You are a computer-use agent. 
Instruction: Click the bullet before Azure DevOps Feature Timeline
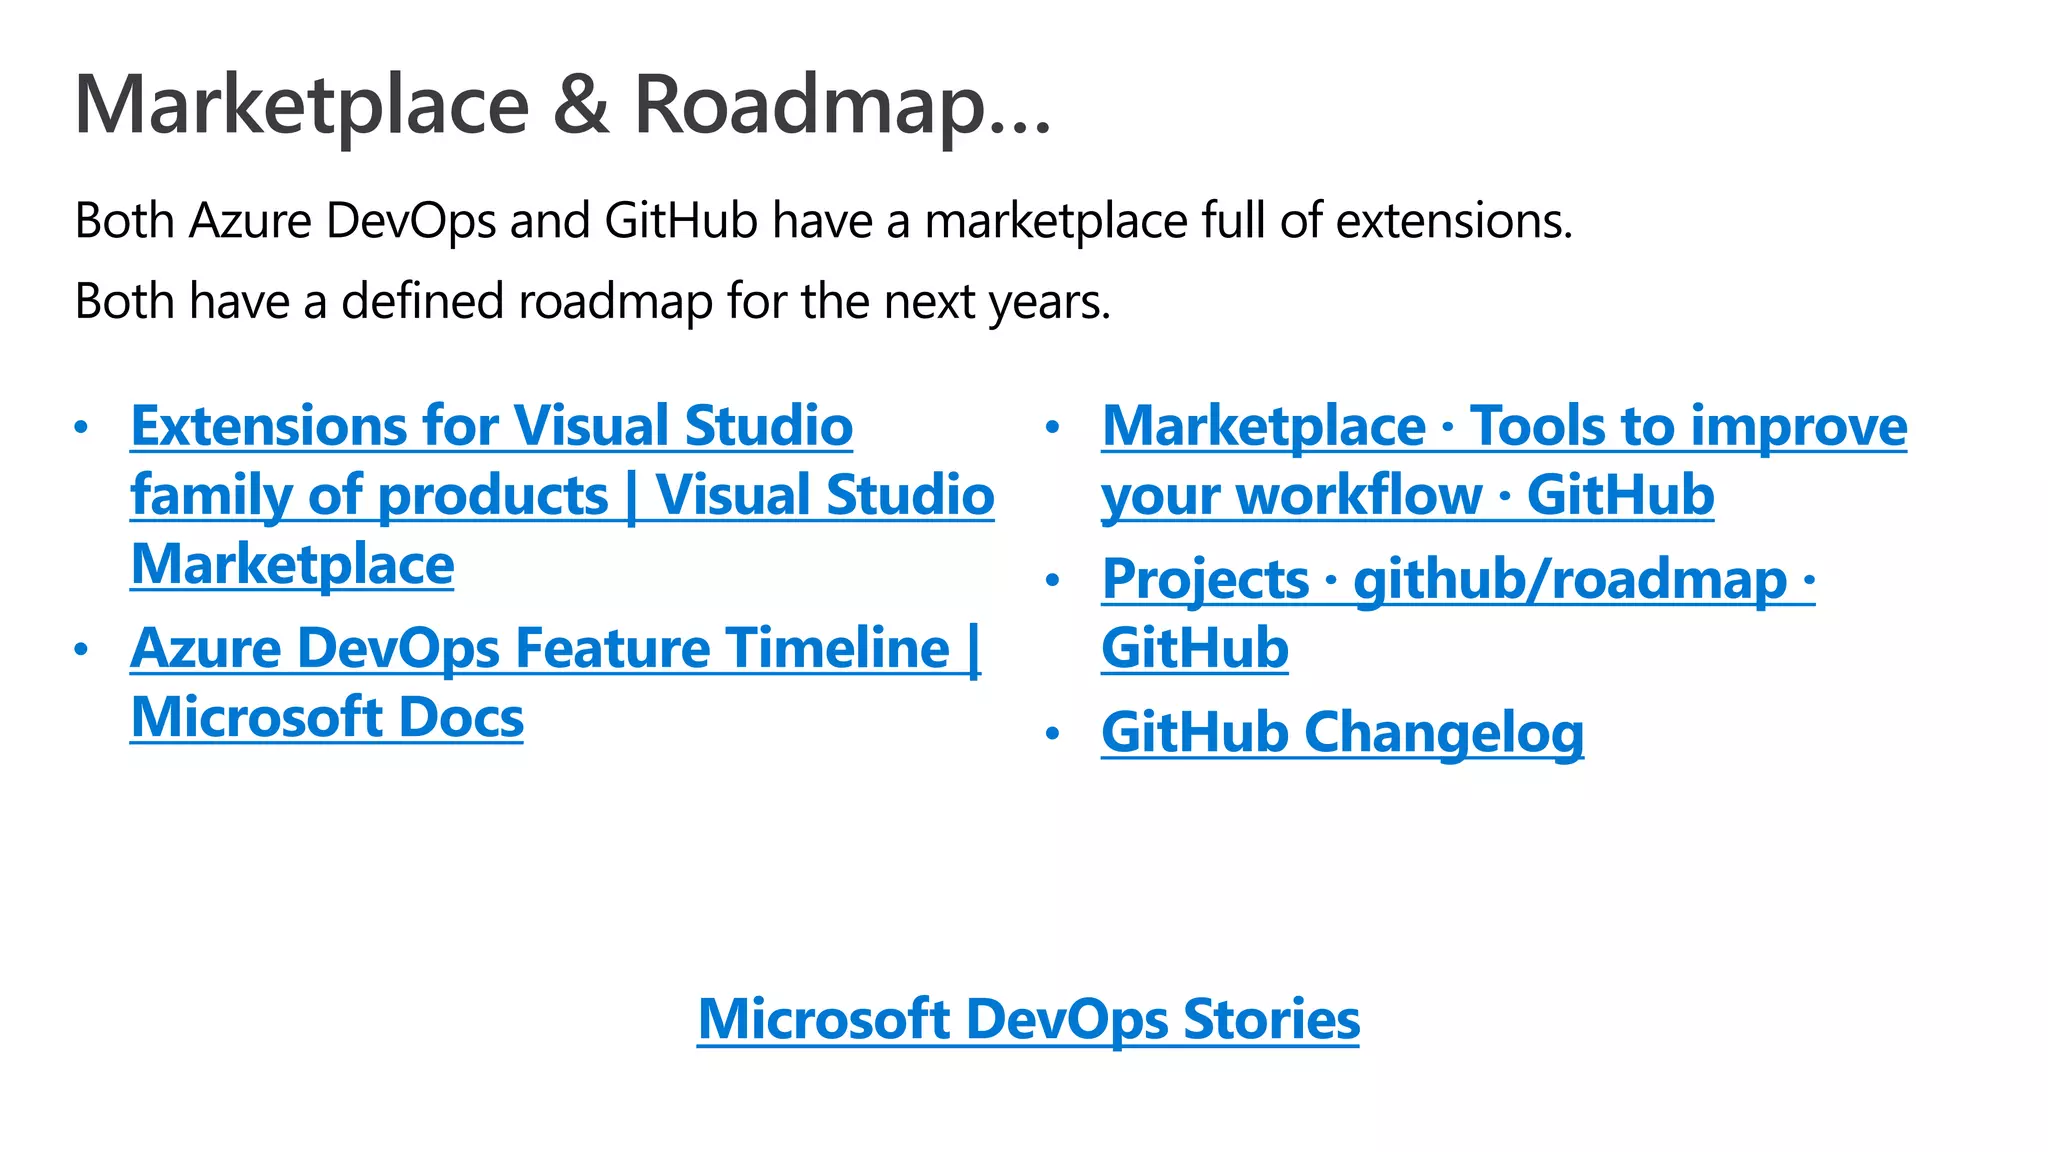pyautogui.click(x=82, y=650)
